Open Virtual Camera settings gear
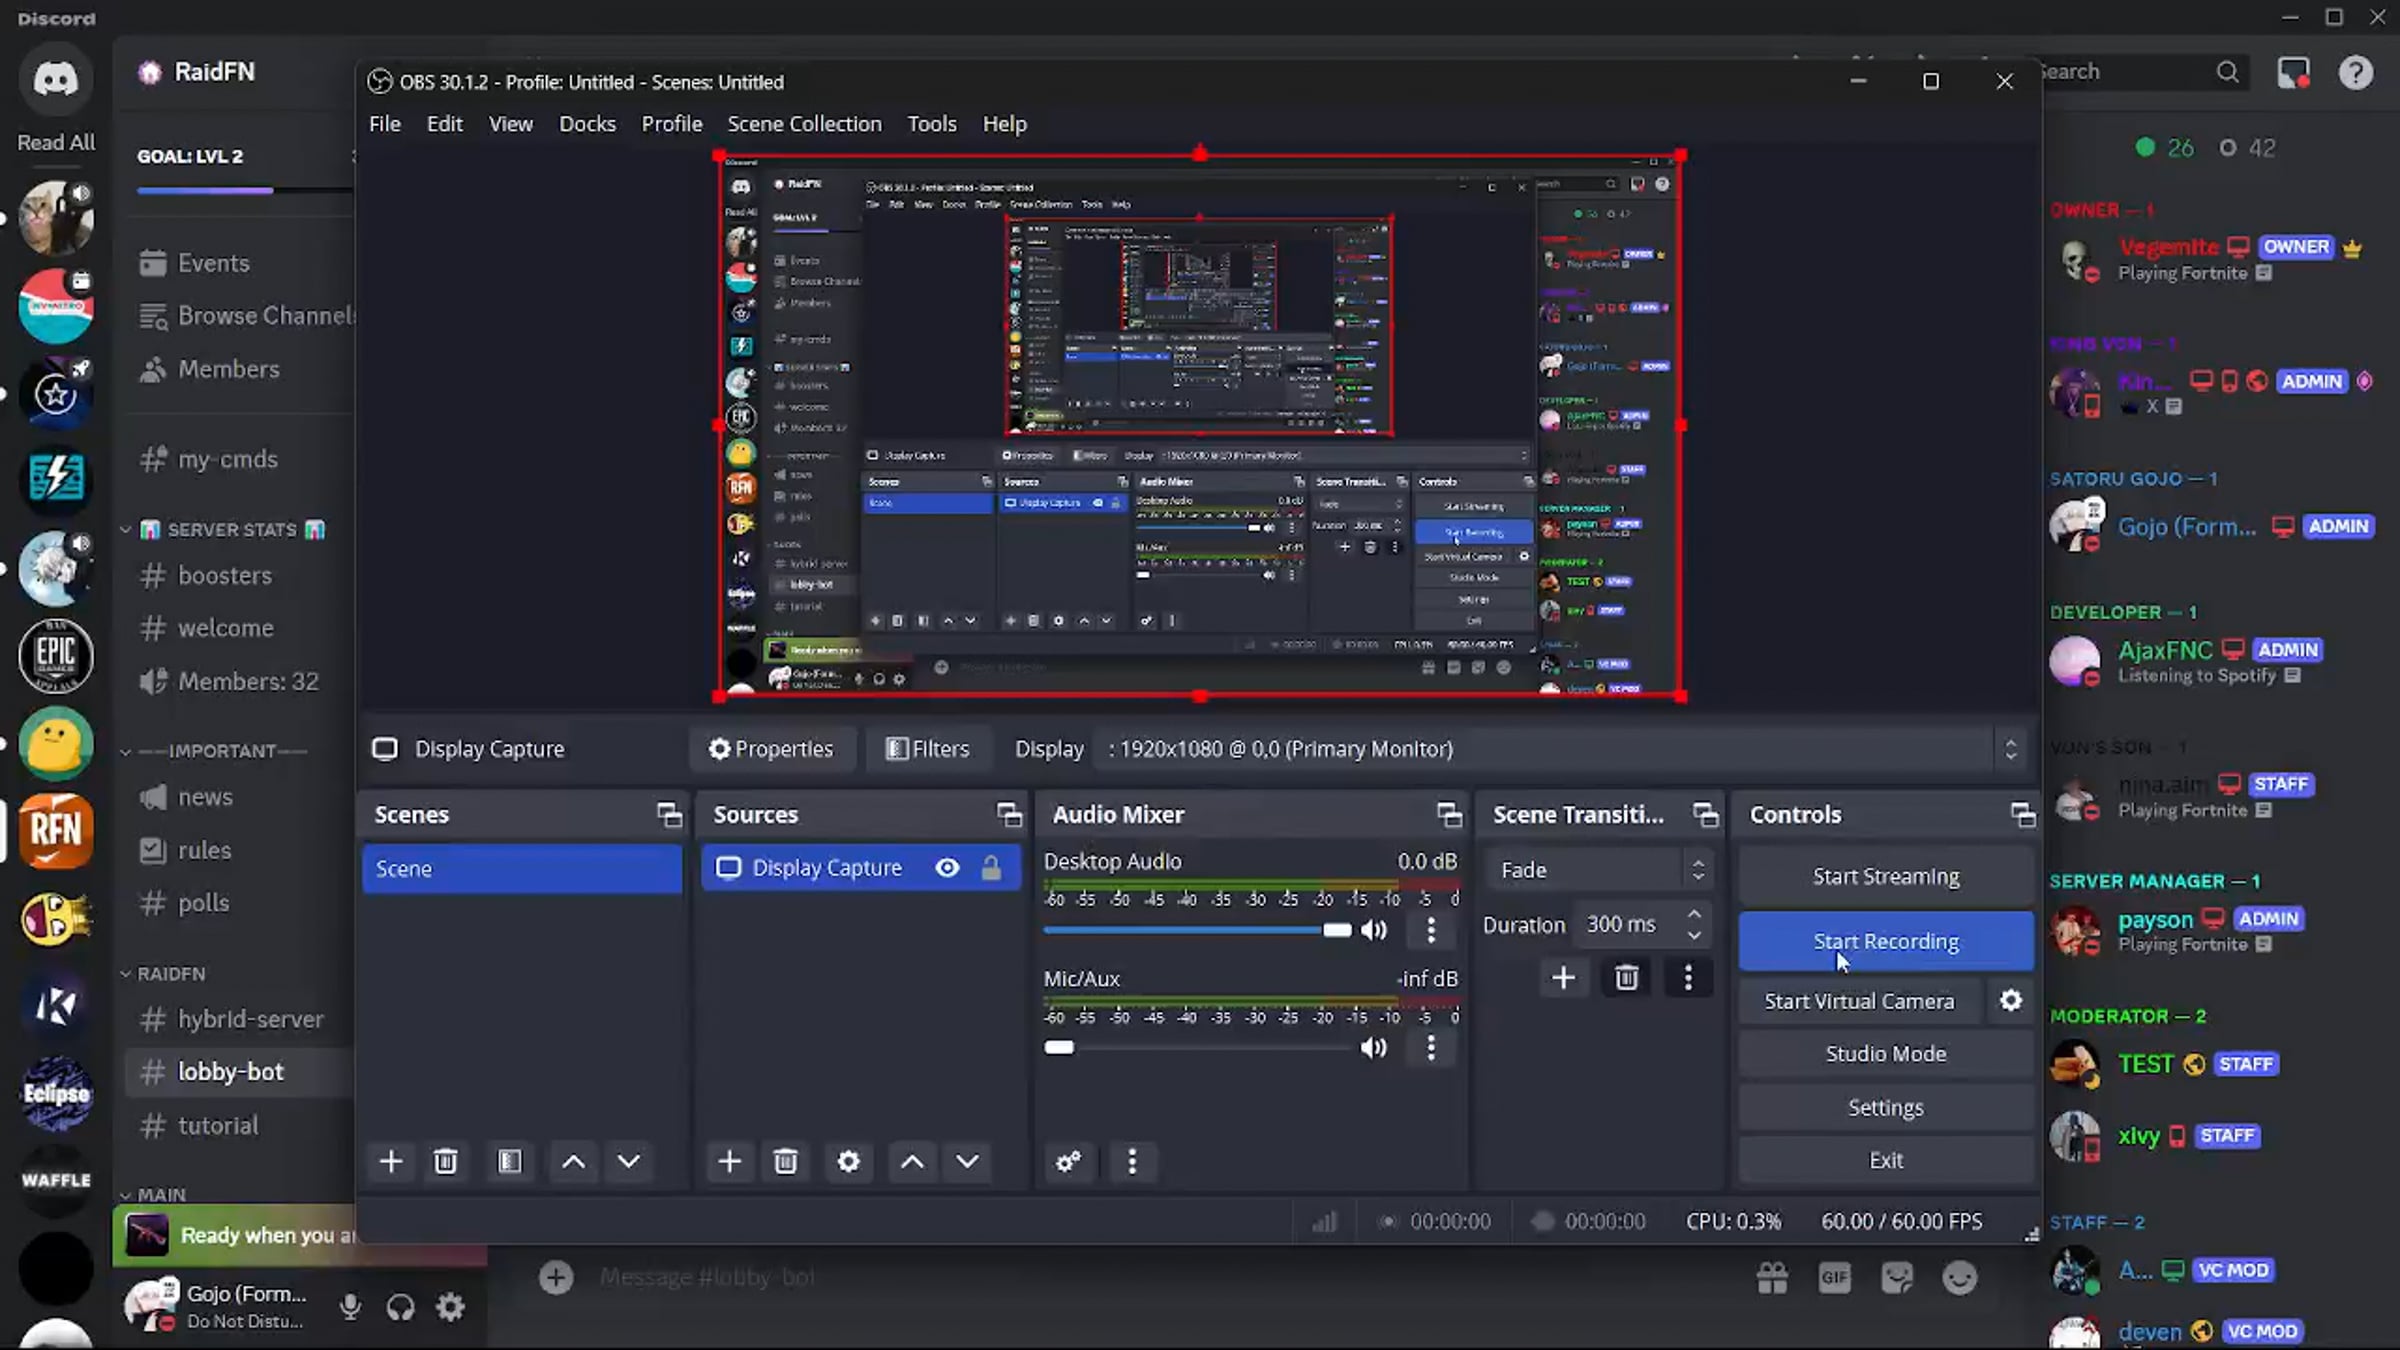Screen dimensions: 2400x1350 coord(2010,1001)
